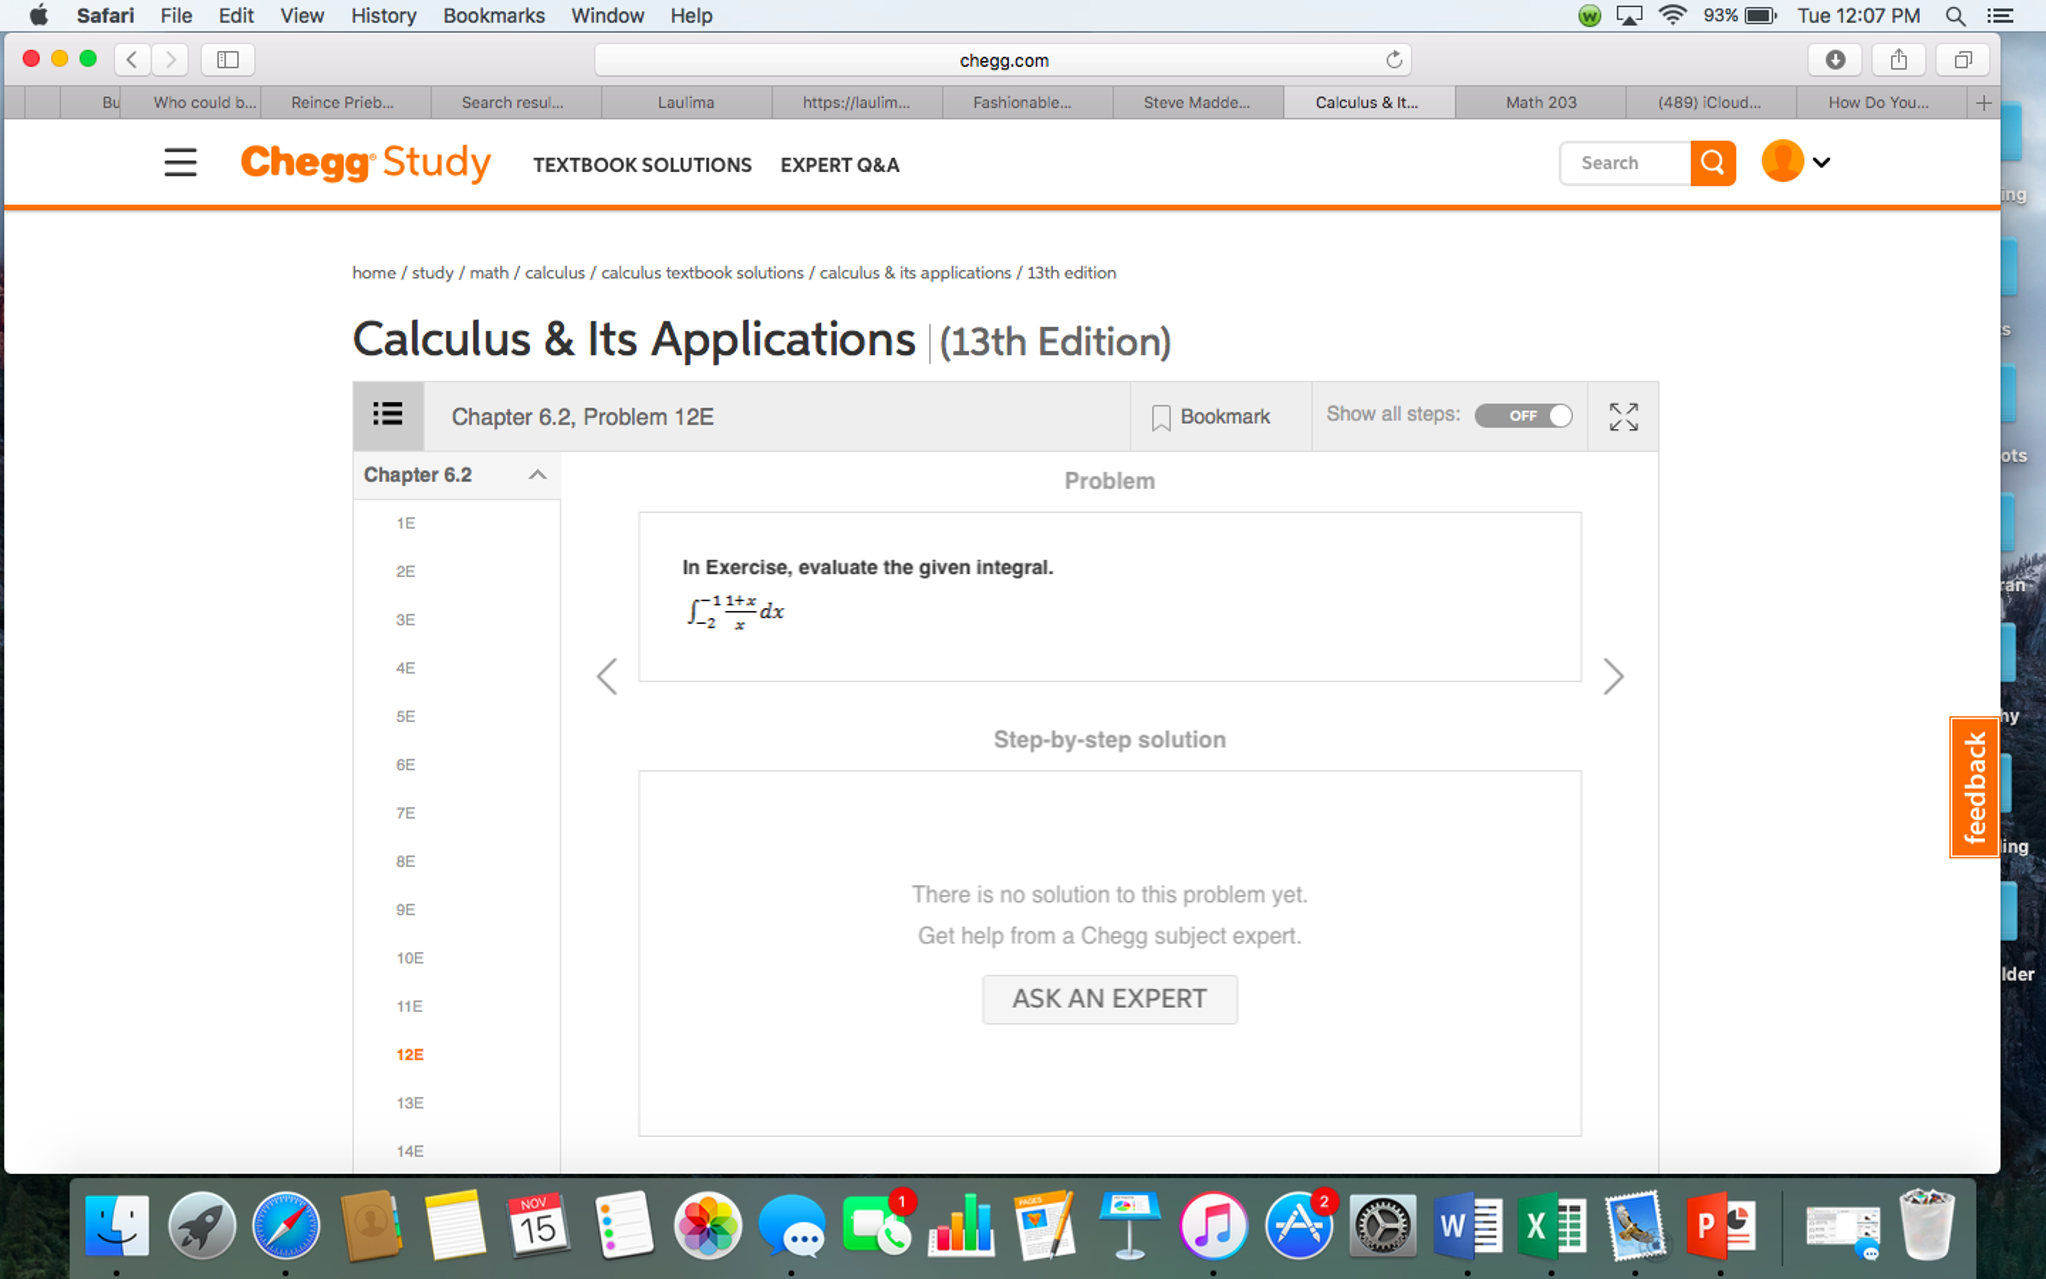
Task: Open the calculus breadcrumb link
Action: [555, 272]
